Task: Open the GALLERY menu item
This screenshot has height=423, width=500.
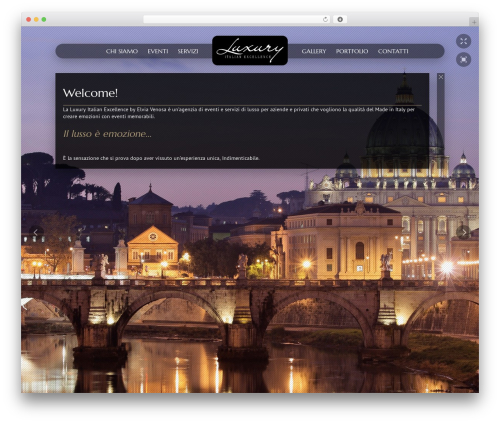Action: 314,51
